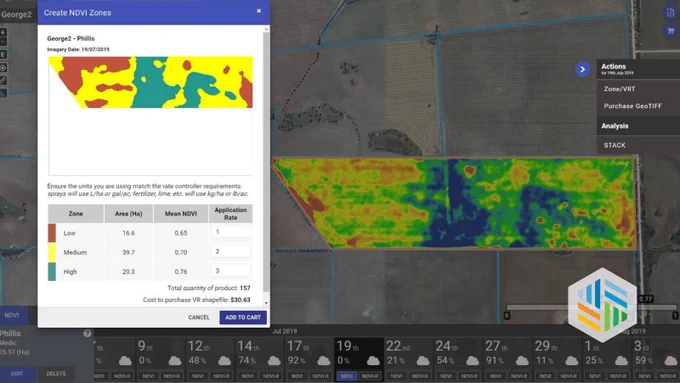This screenshot has height=383, width=680.
Task: Click the yellow Medium zone color swatch
Action: coord(52,252)
